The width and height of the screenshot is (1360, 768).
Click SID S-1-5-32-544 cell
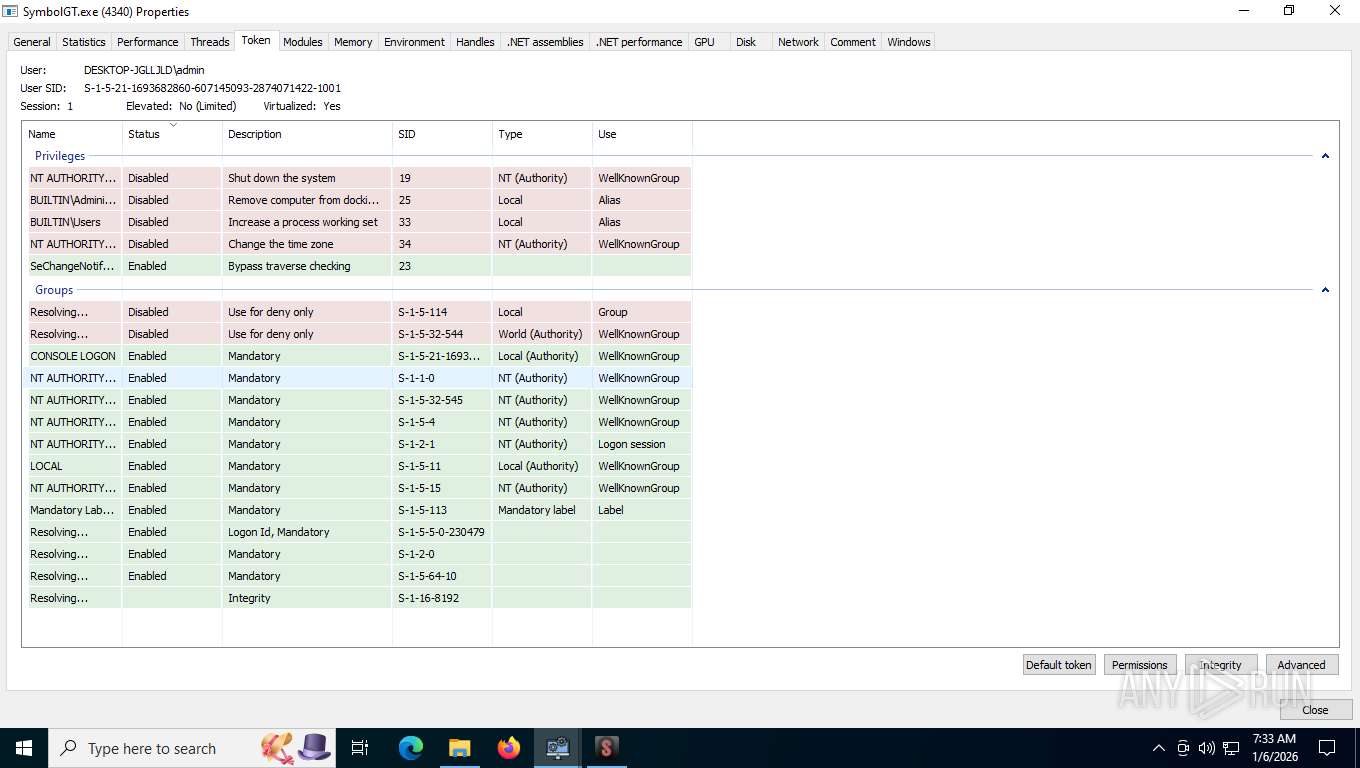click(x=442, y=334)
